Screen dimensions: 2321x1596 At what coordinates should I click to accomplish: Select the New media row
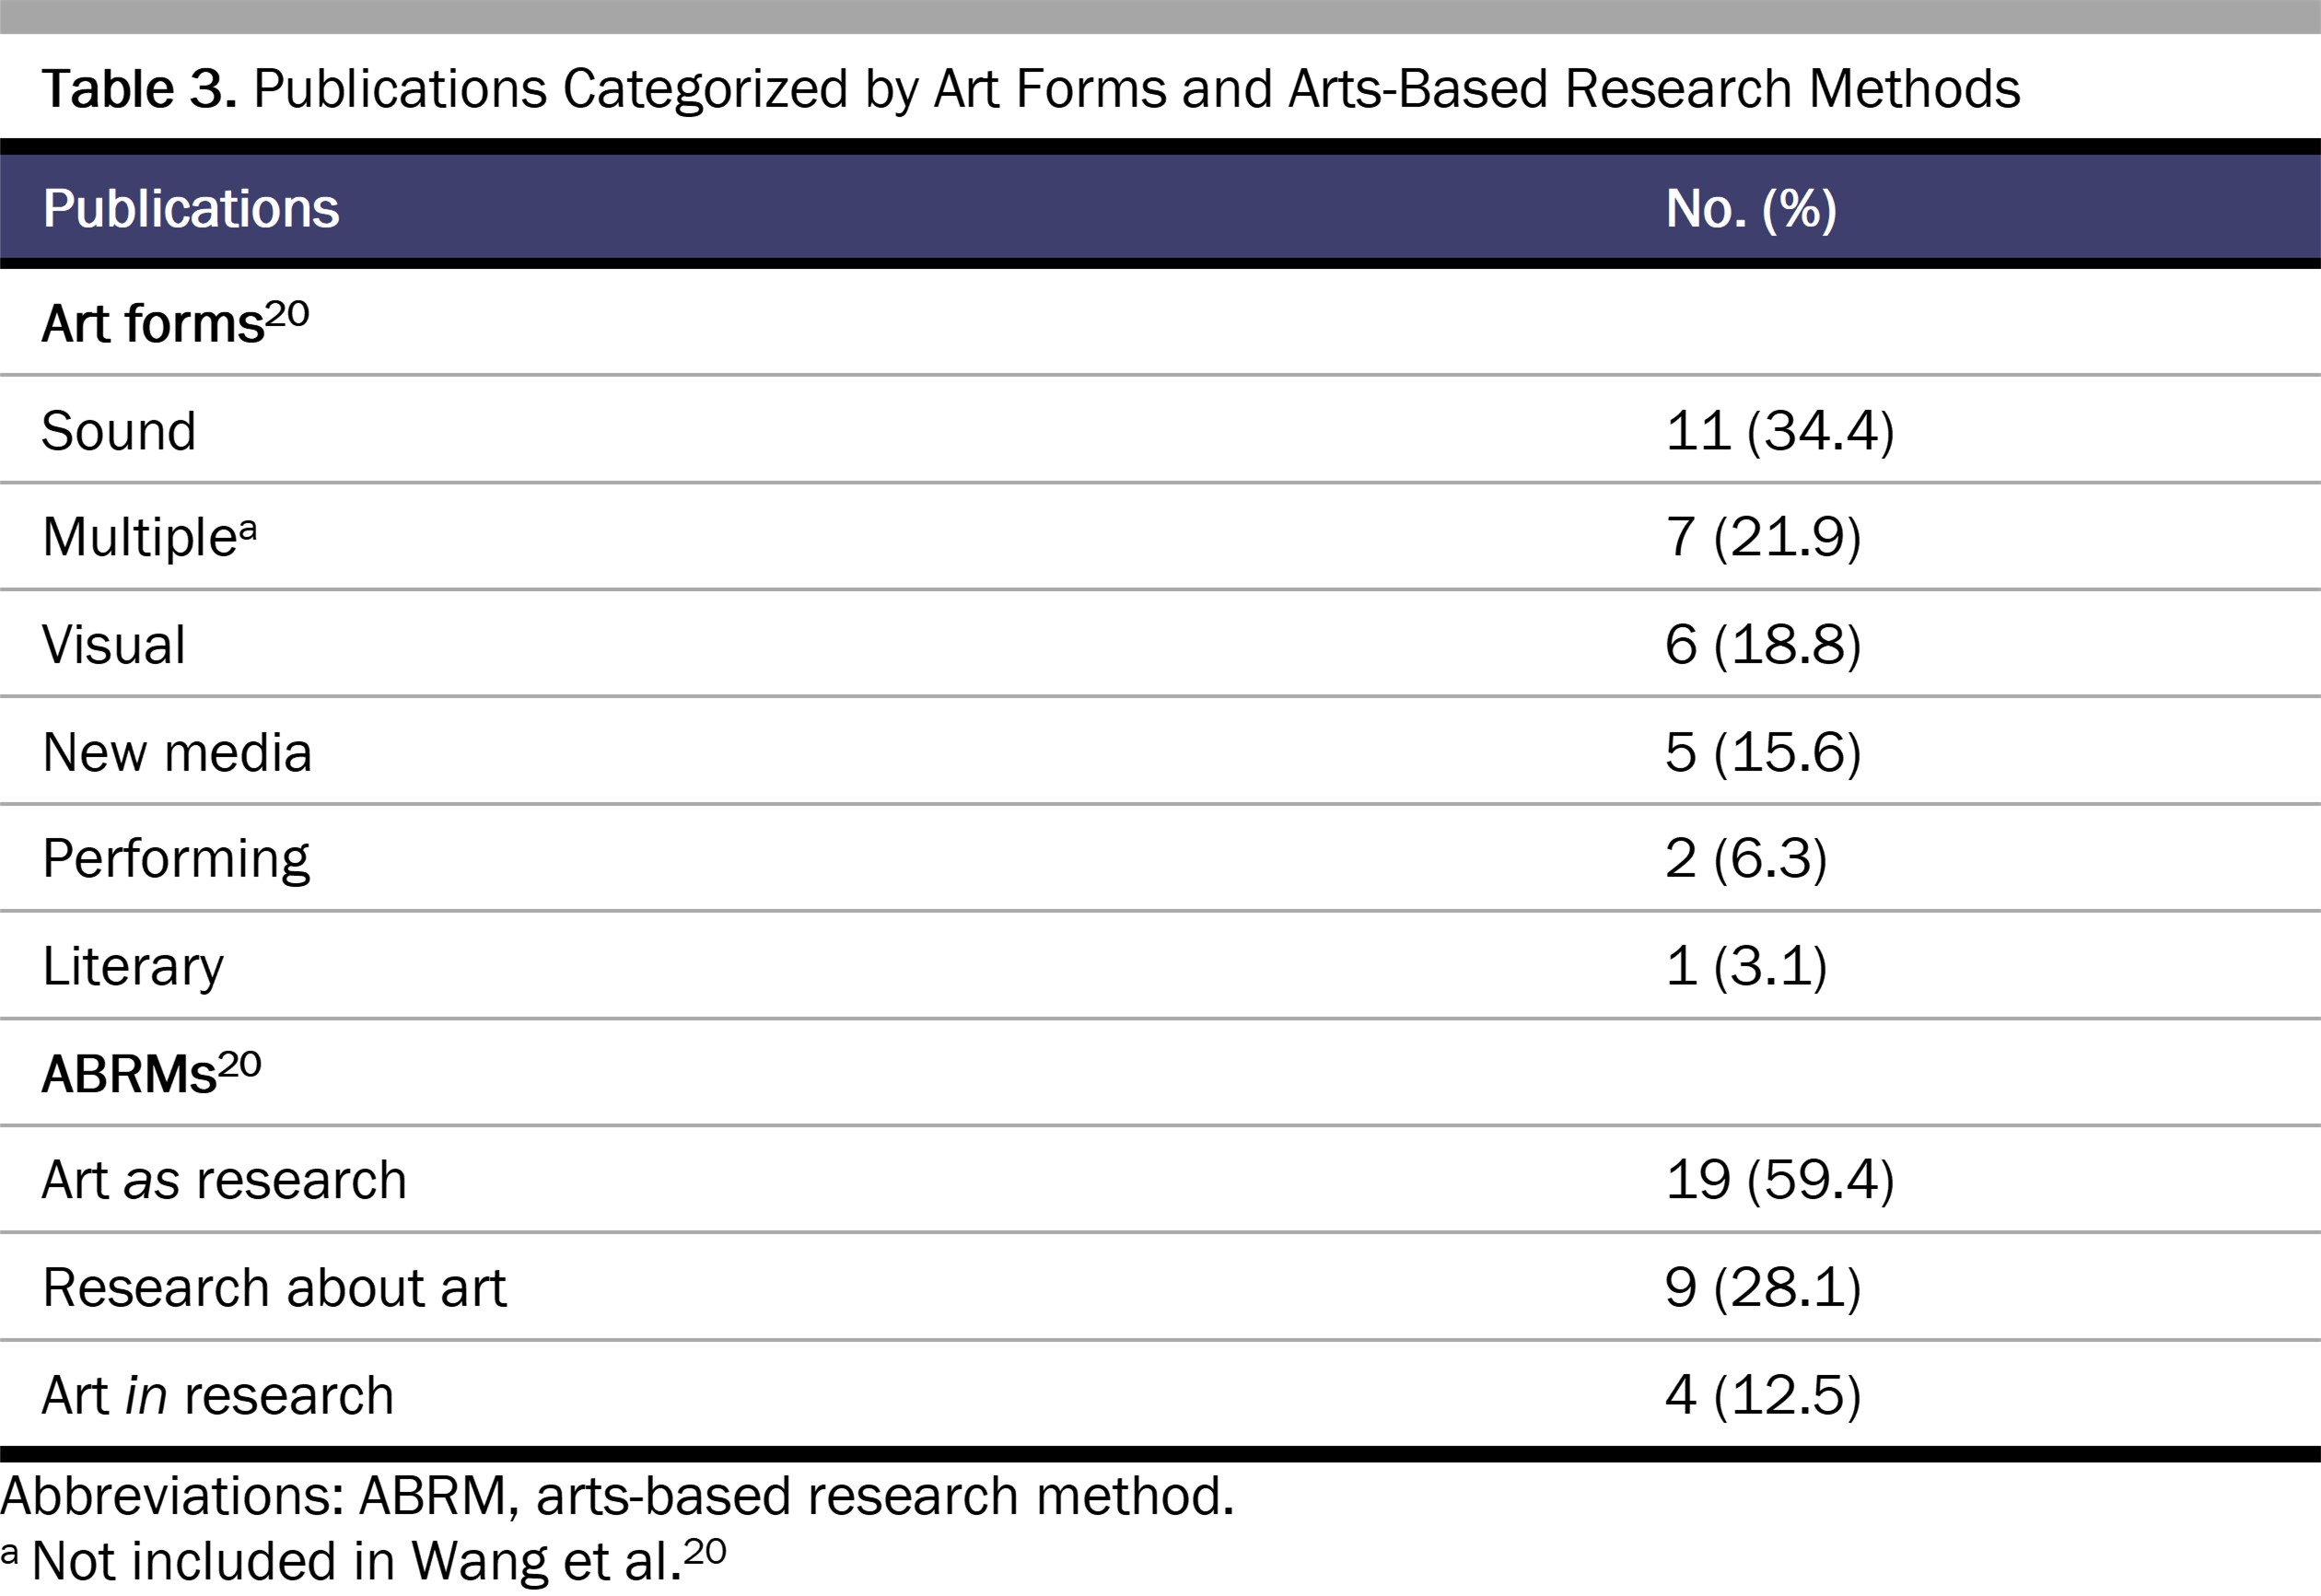pos(1160,751)
